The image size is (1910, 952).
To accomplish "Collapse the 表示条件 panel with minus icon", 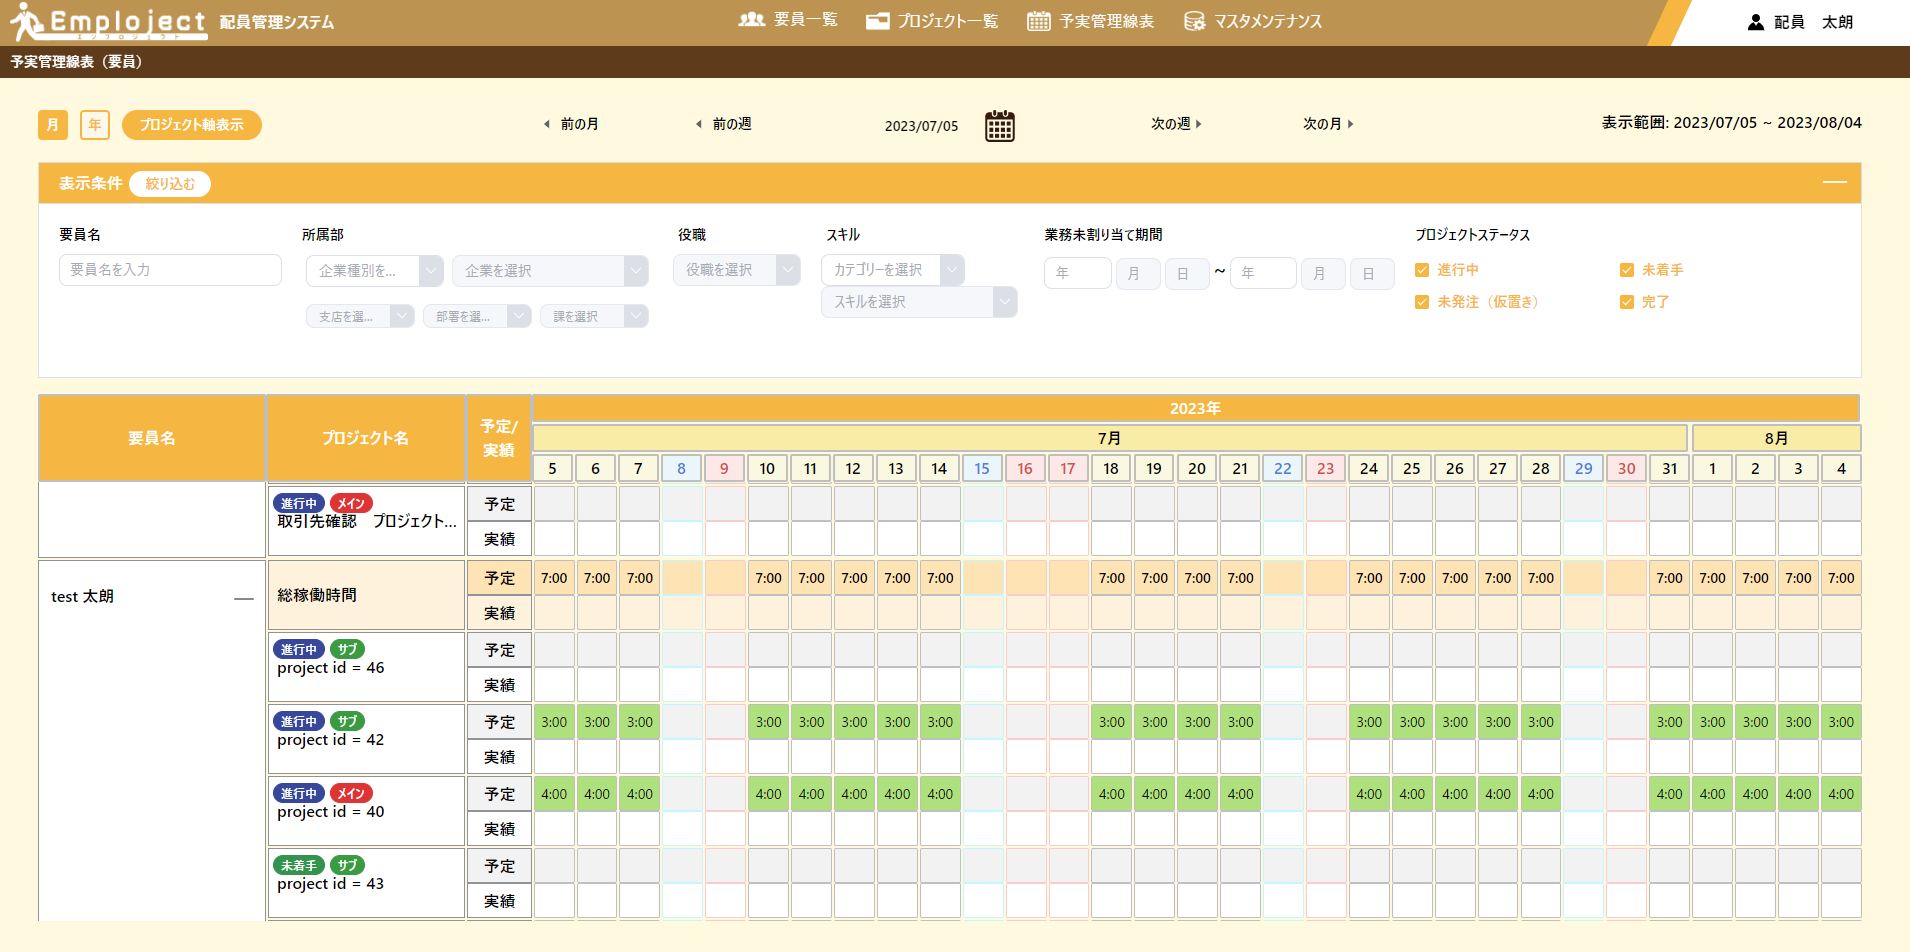I will (1834, 182).
